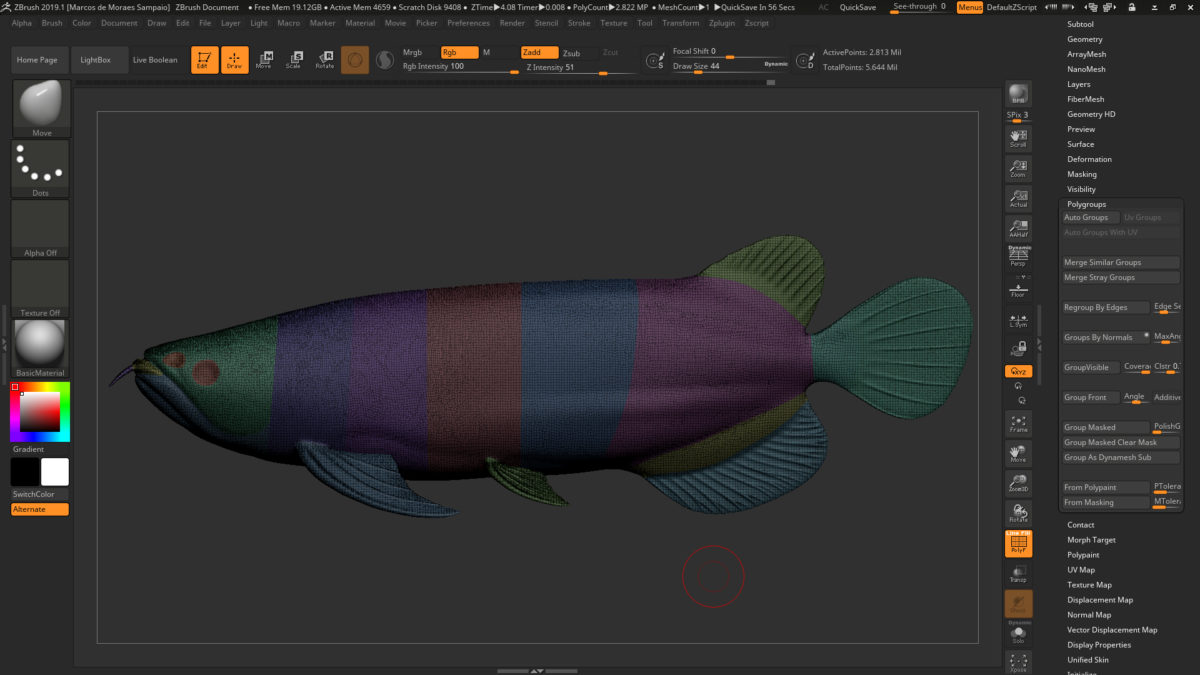Expand the Deformation sub-palette
The height and width of the screenshot is (675, 1200).
click(1089, 159)
